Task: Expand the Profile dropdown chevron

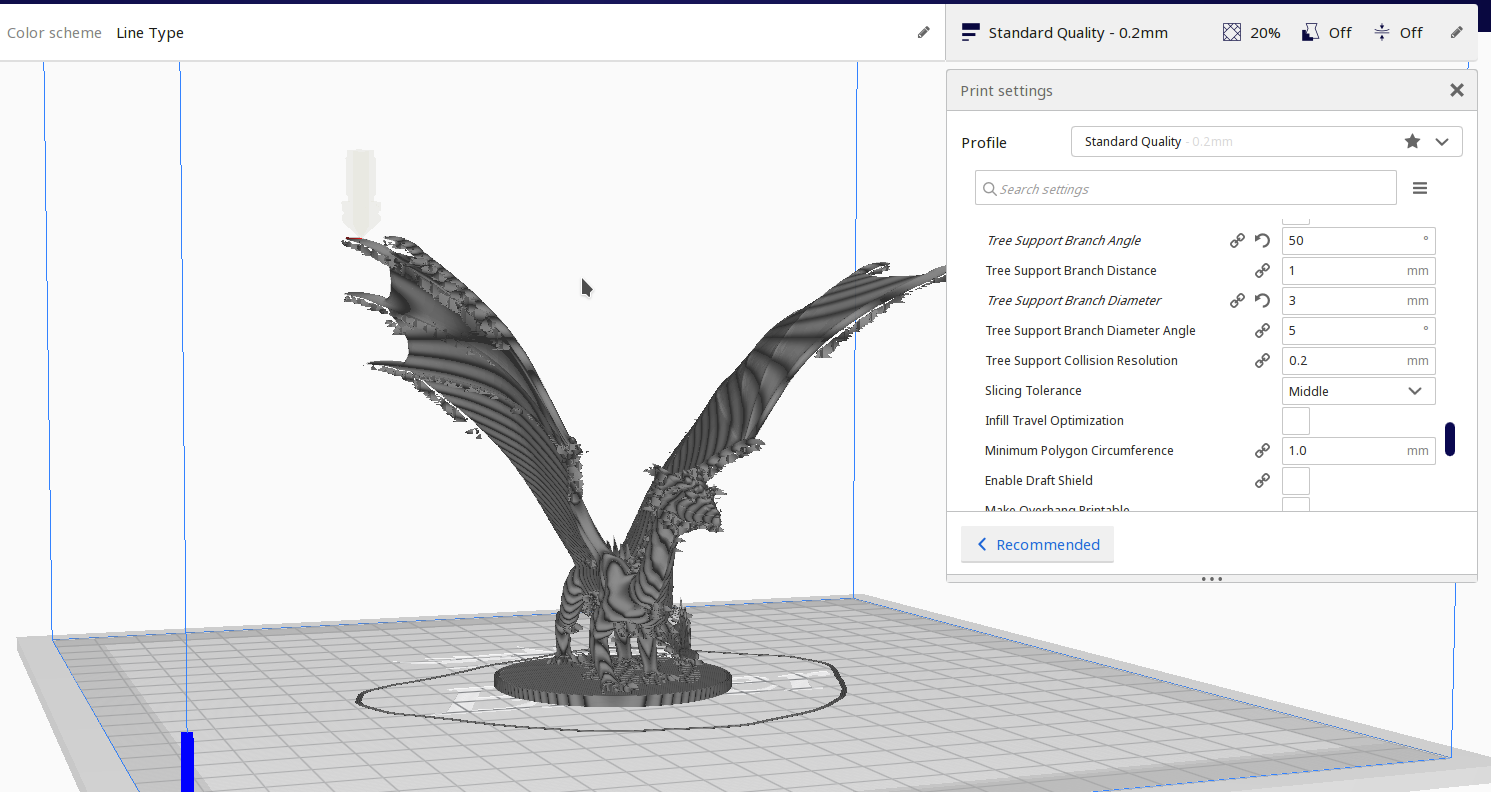Action: 1442,142
